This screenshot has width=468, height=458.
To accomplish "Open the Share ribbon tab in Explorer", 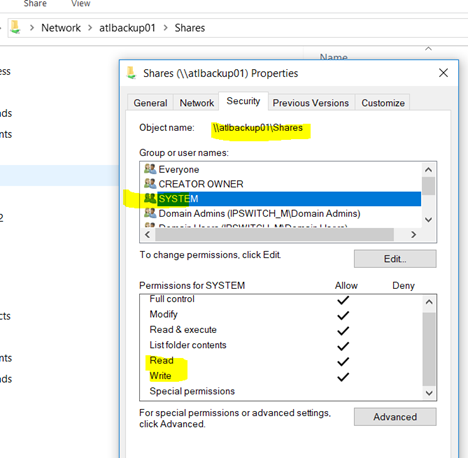I will 35,4.
